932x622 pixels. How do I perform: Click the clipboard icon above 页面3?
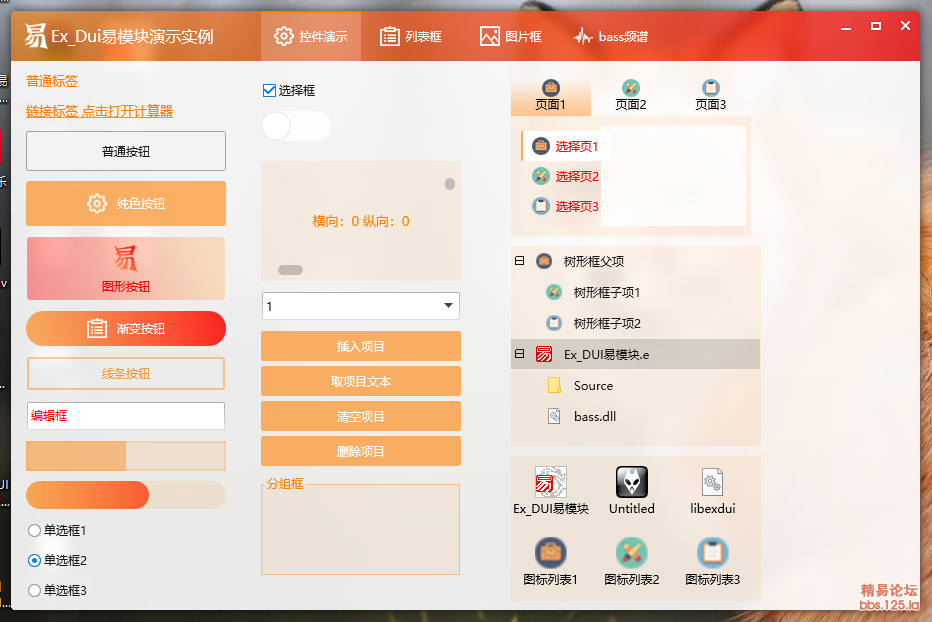[x=710, y=88]
